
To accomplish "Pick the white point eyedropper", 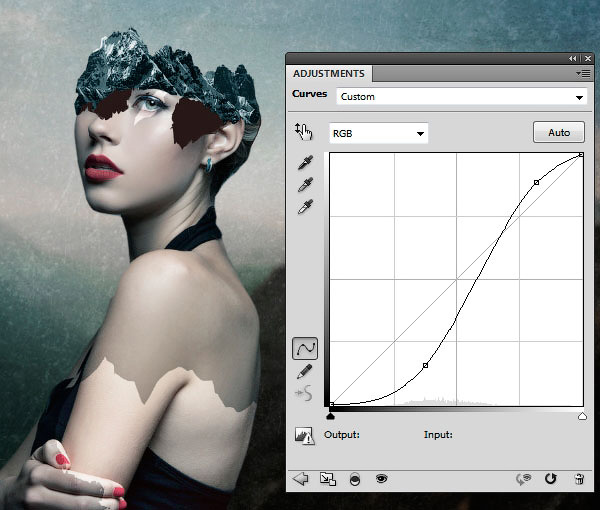I will click(x=305, y=207).
